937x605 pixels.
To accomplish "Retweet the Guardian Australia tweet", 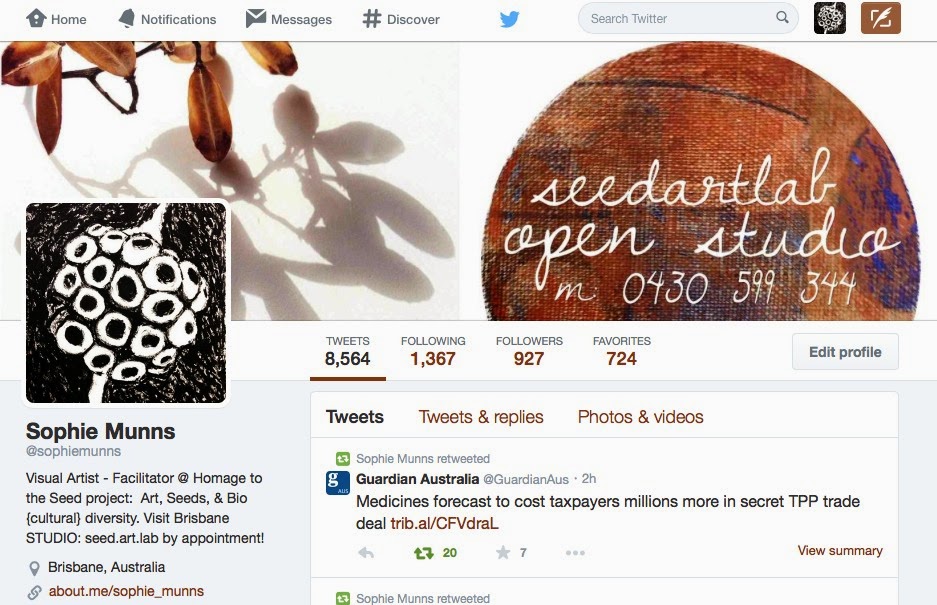I will [424, 553].
